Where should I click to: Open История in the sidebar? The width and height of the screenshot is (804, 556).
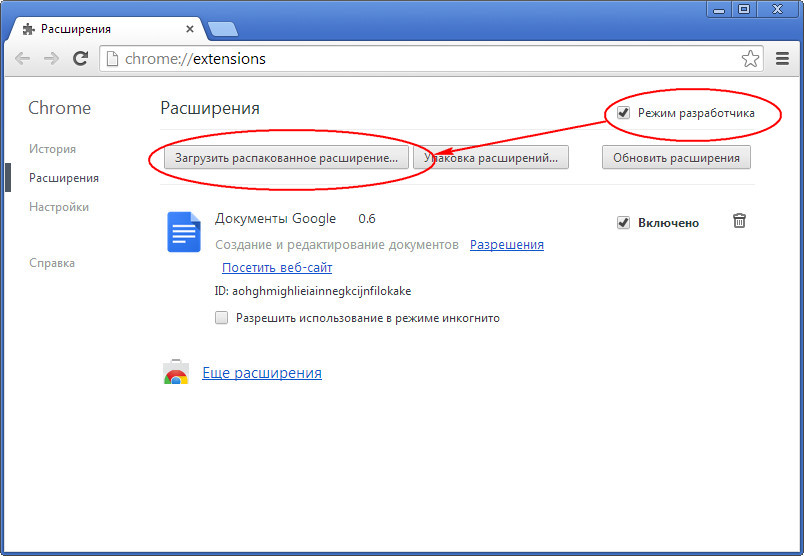52,149
